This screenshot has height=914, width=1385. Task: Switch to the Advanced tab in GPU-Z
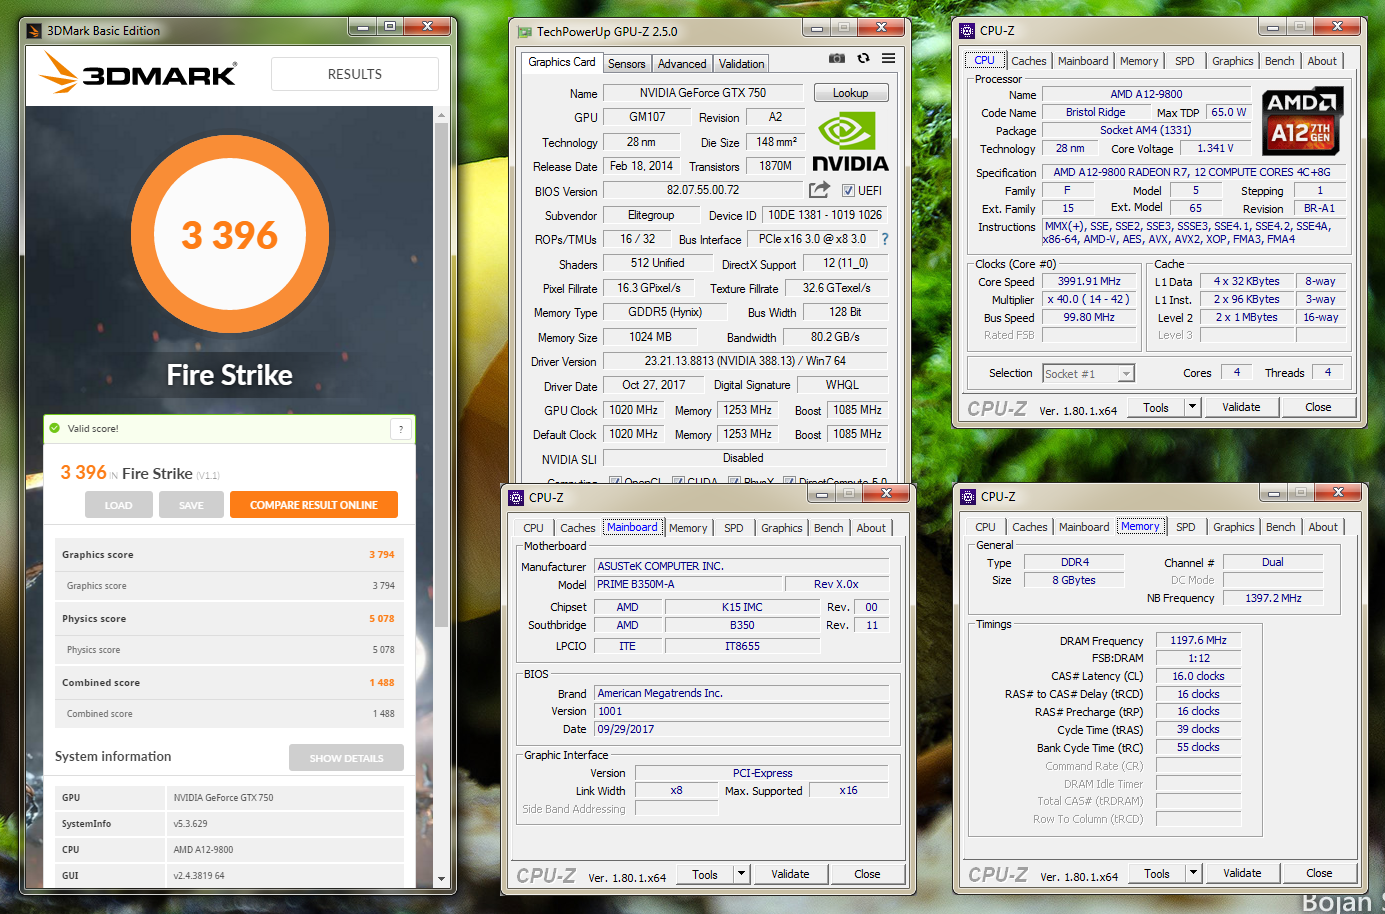682,64
